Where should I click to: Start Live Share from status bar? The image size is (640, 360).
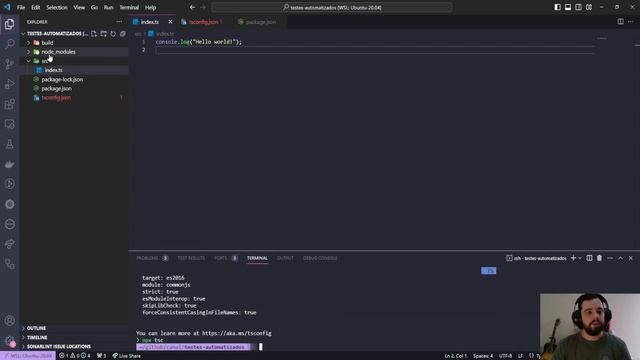click(x=127, y=356)
